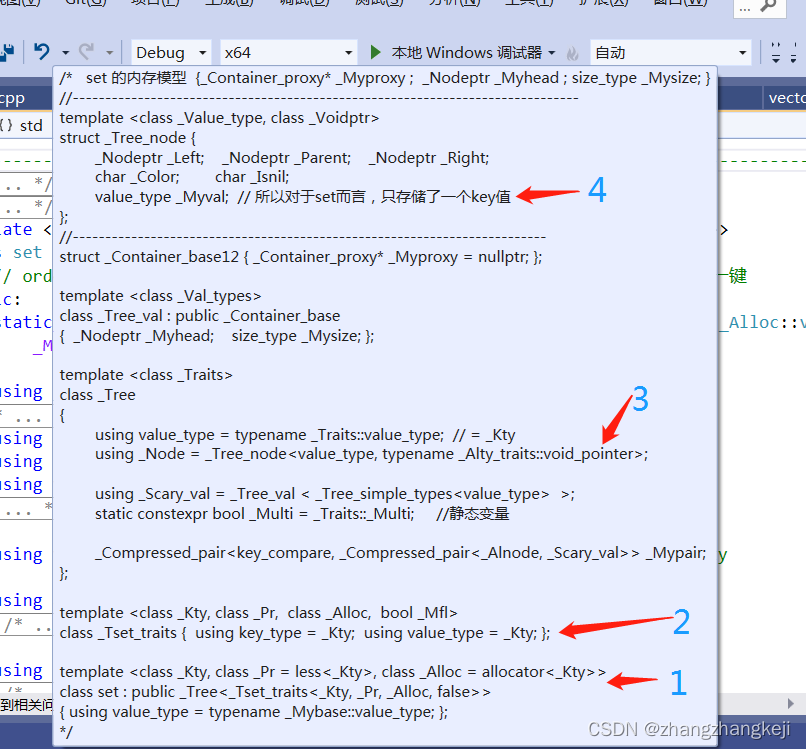806x749 pixels.
Task: Click the 'struct _Container_base12' line
Action: click(x=301, y=257)
